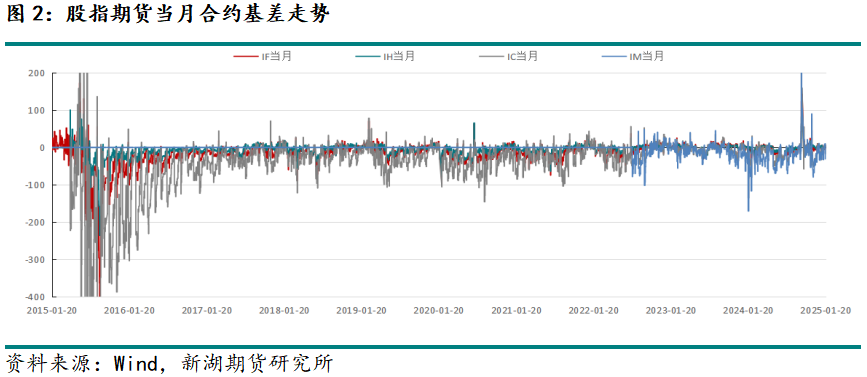This screenshot has width=867, height=377.
Task: Click the x-axis date 2022-01-20
Action: tap(594, 310)
